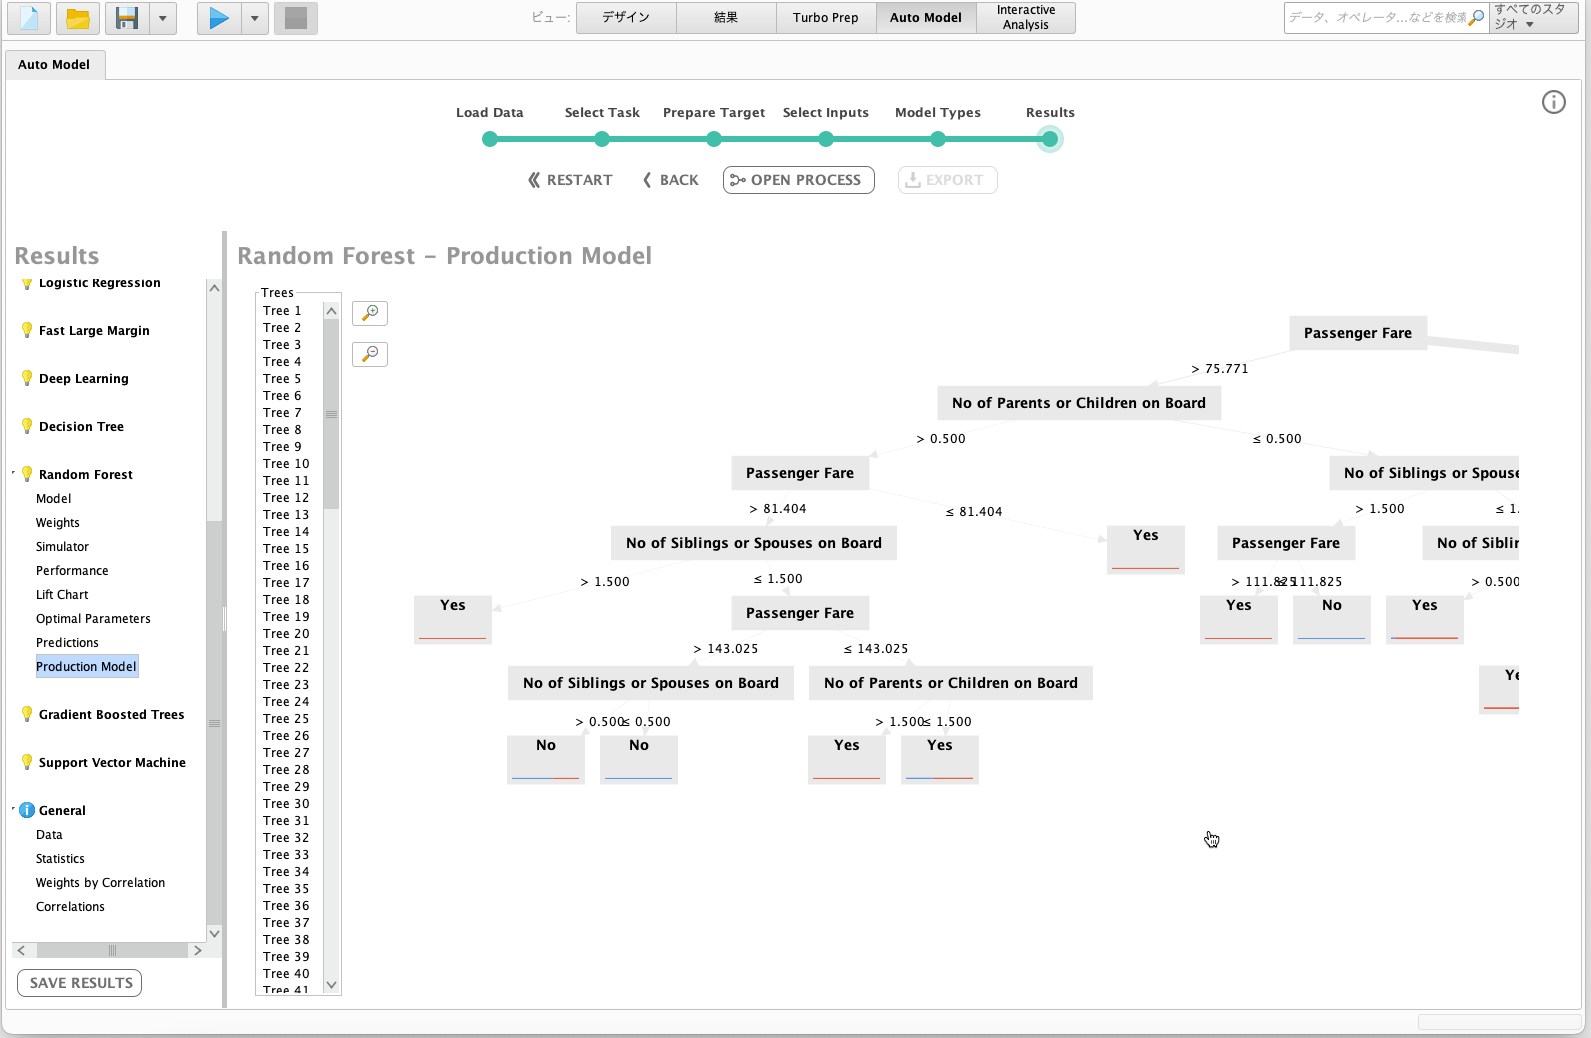The image size is (1591, 1038).
Task: Run the process with the play button
Action: tap(219, 18)
